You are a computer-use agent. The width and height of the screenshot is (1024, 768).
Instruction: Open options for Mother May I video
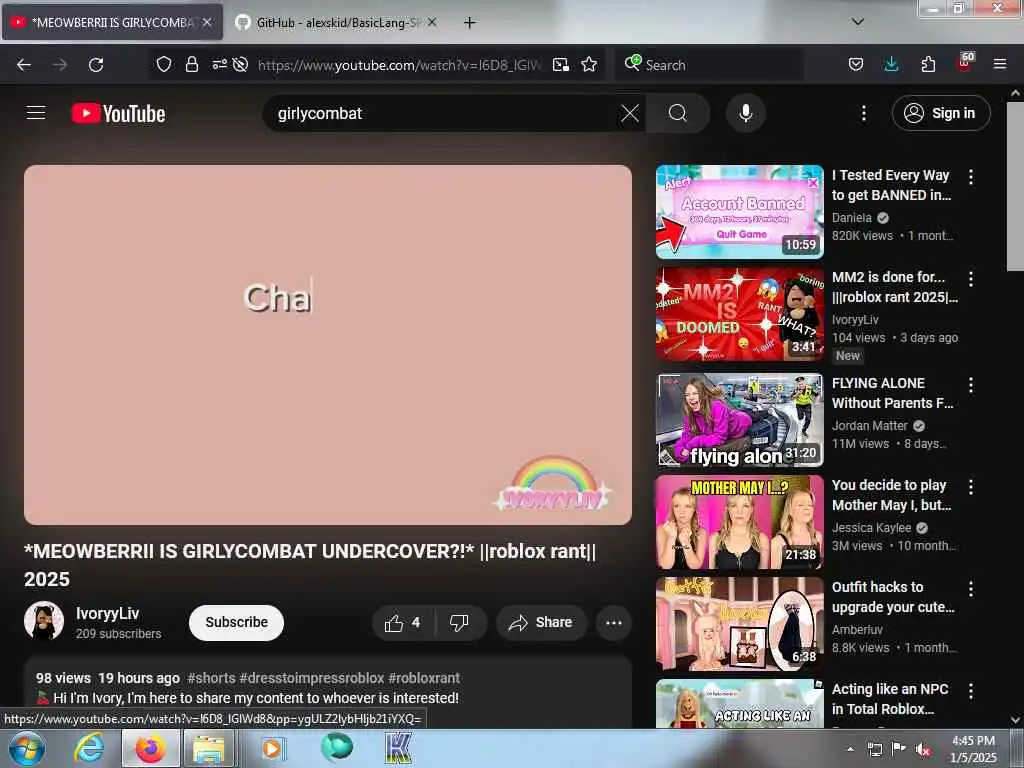(x=970, y=487)
